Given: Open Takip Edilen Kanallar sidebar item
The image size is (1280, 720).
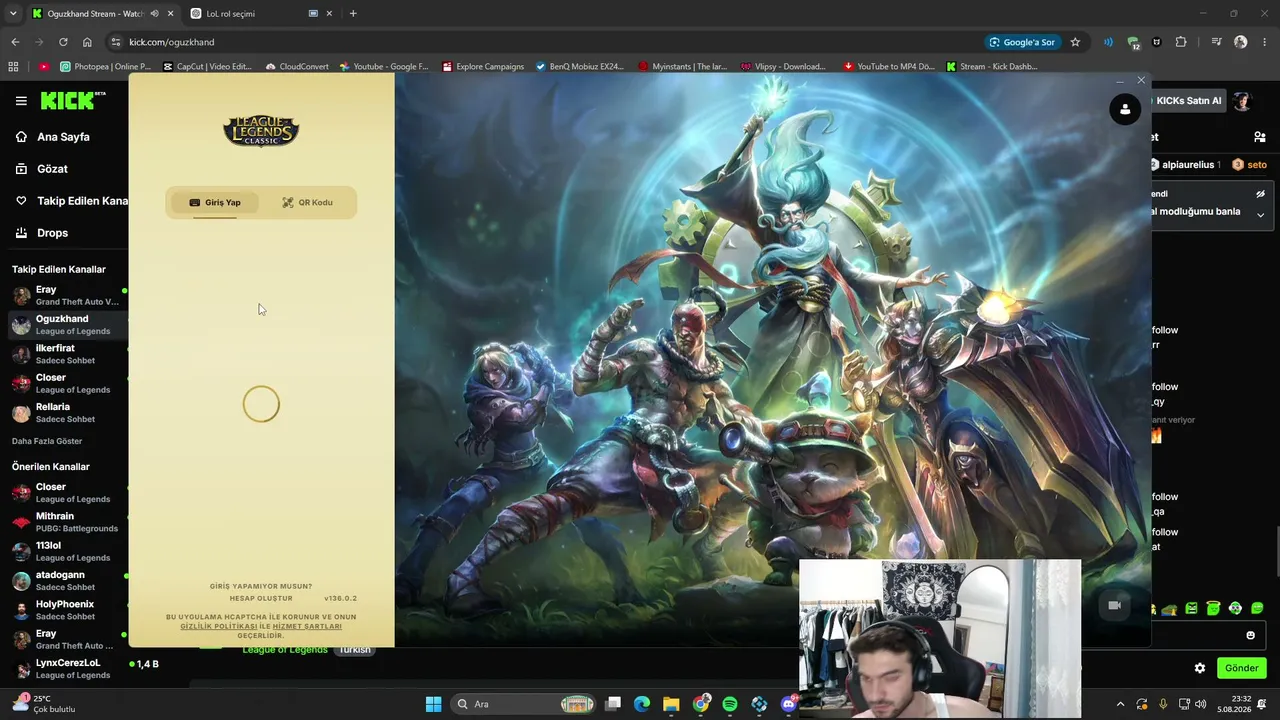Looking at the screenshot, I should click(x=70, y=201).
